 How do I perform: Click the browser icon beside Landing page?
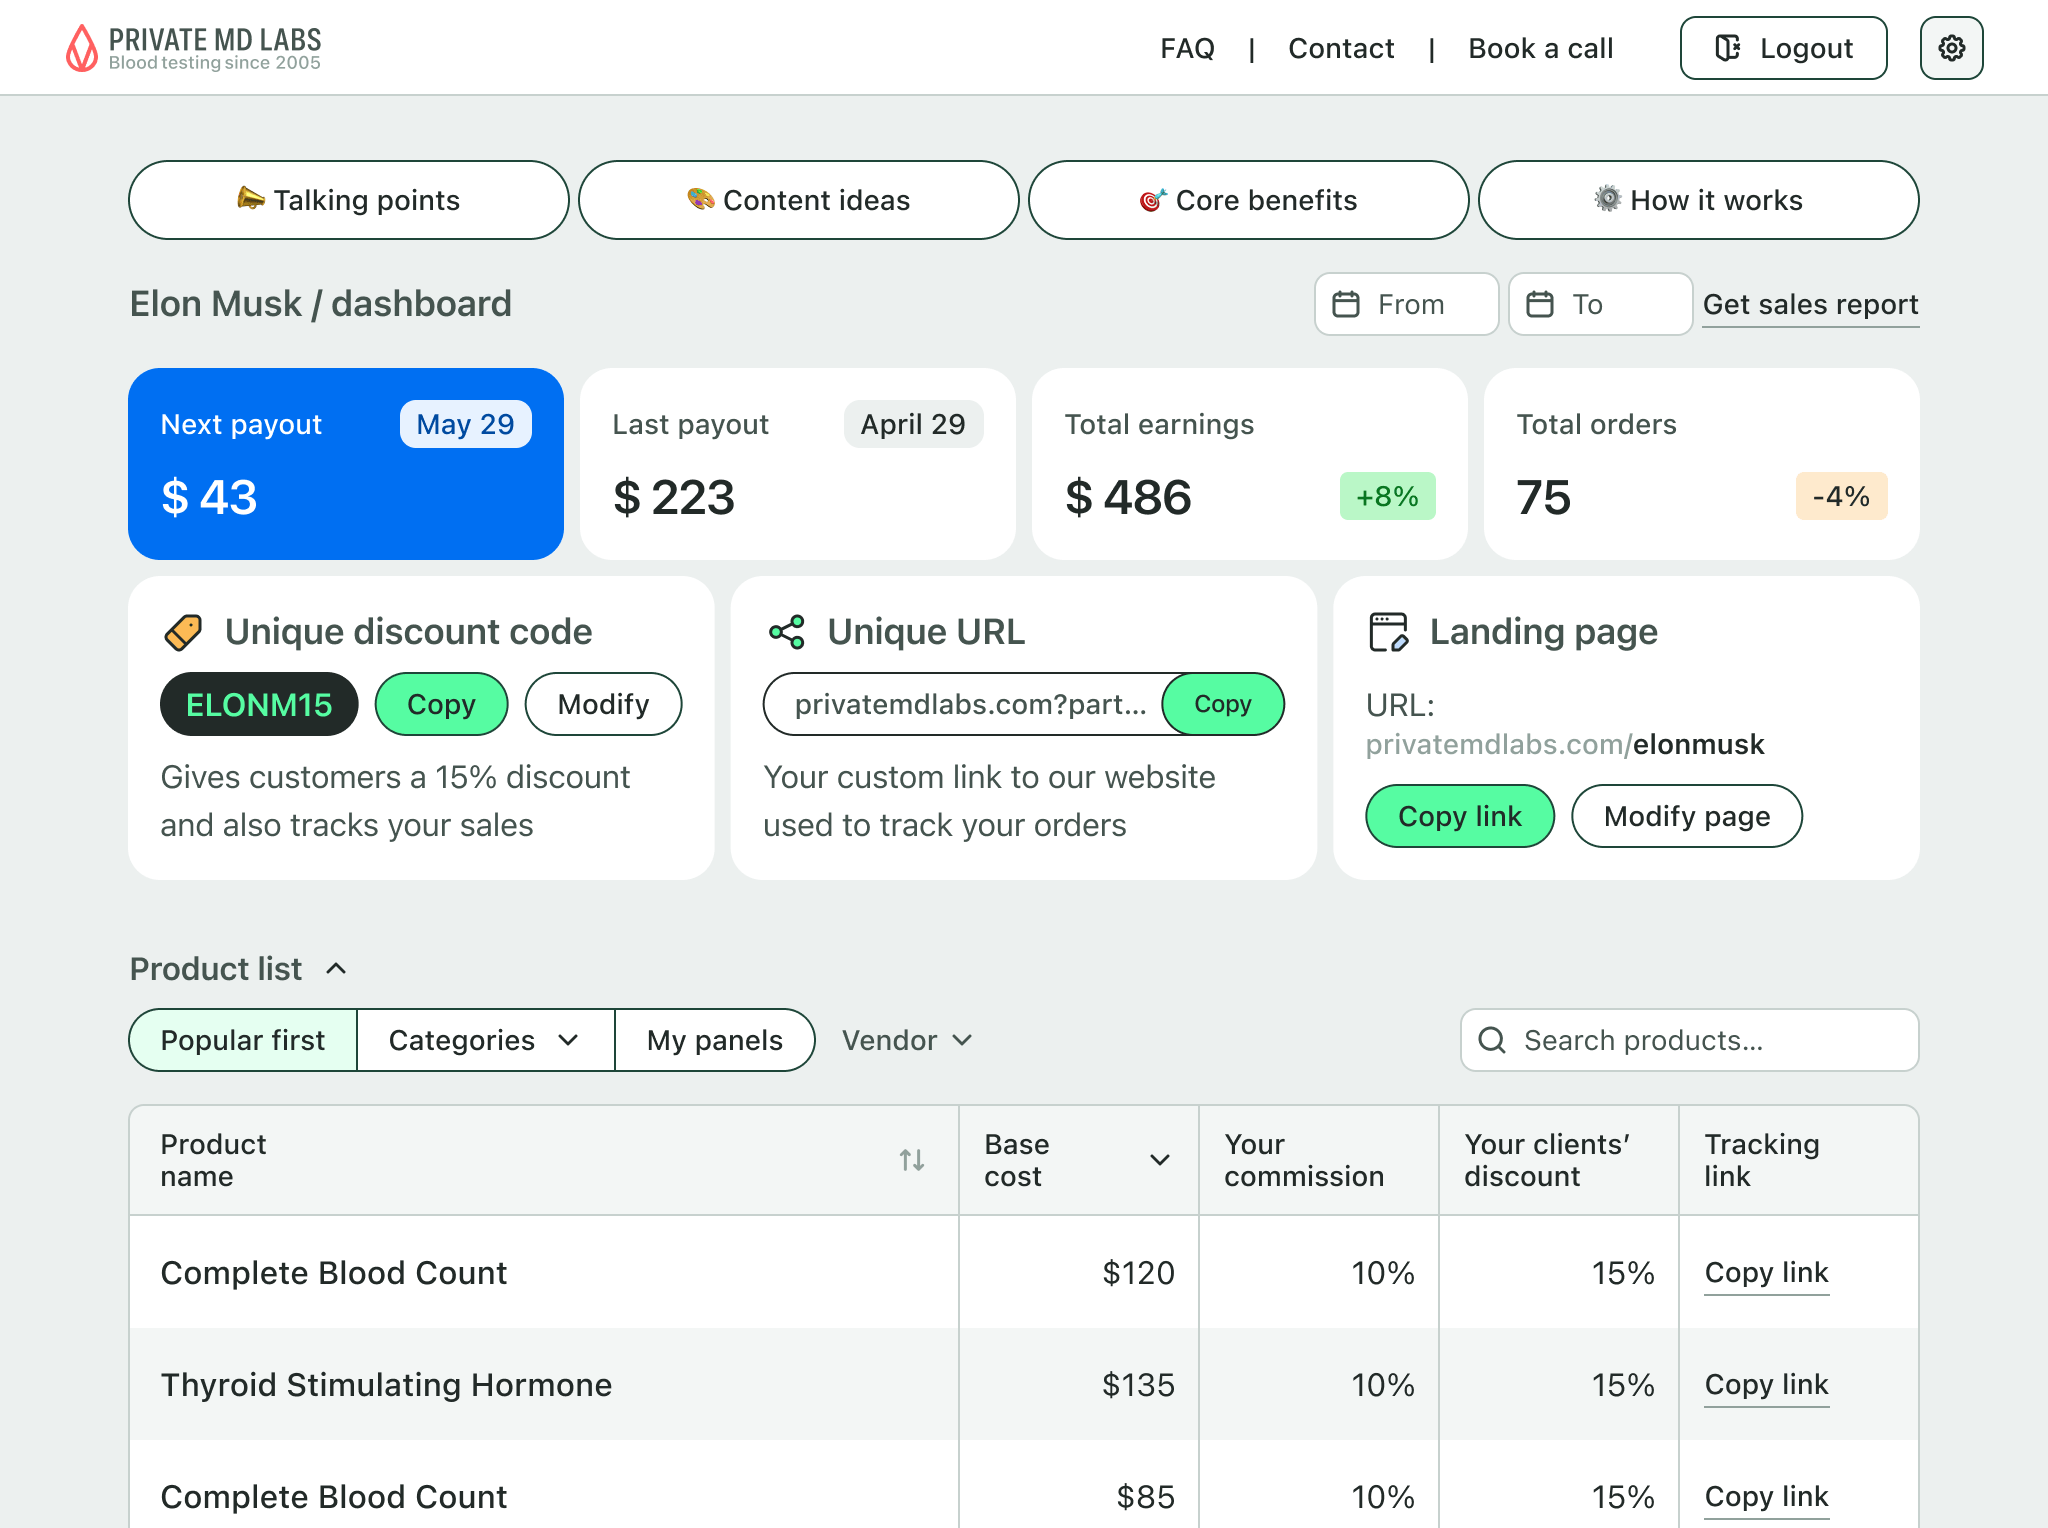coord(1388,631)
